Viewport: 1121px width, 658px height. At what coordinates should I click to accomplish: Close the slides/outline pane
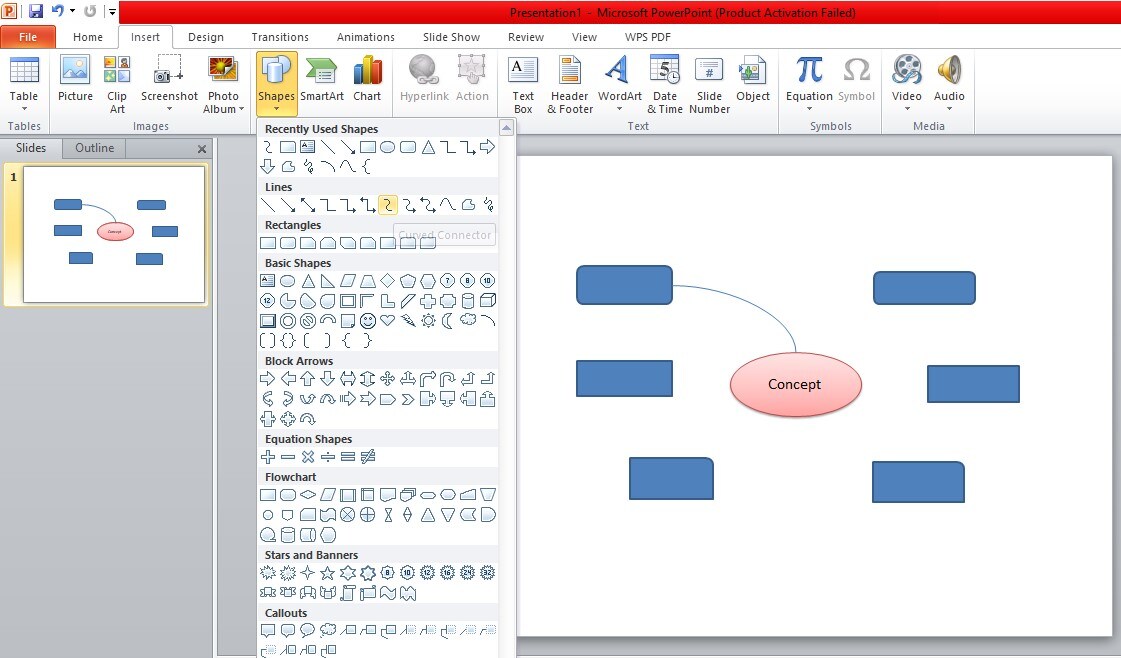coord(202,149)
